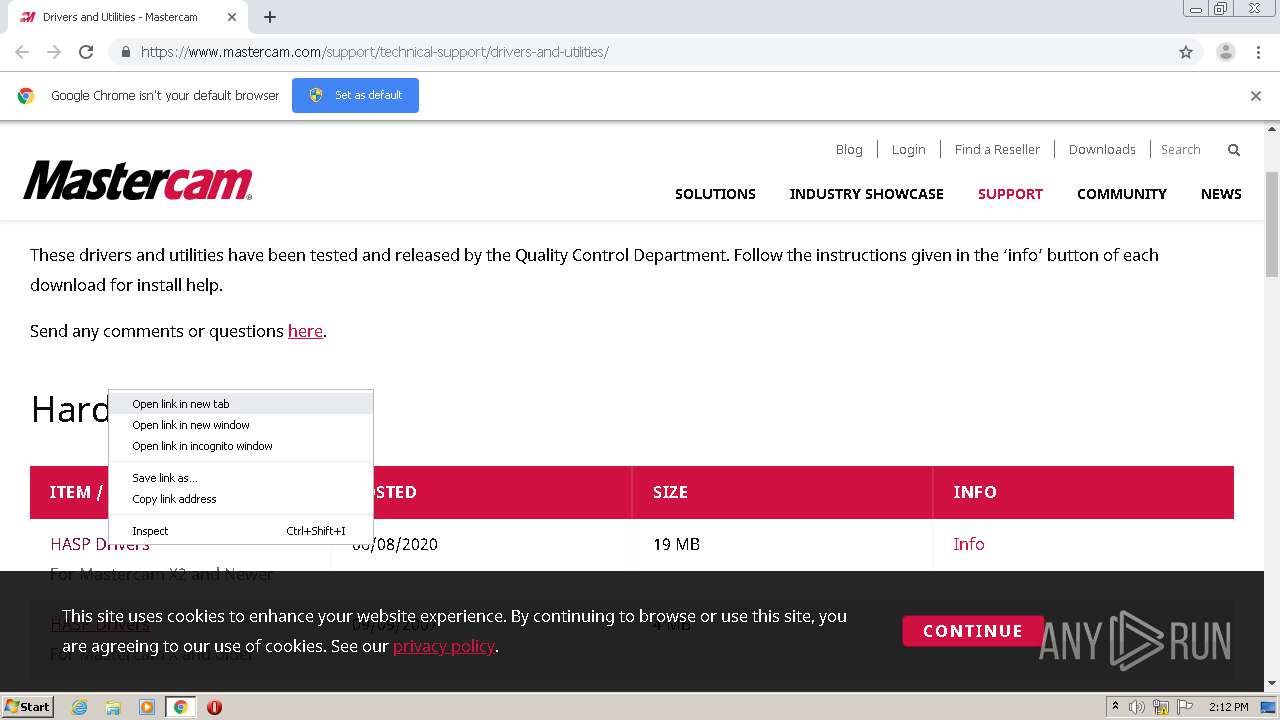
Task: Click the browser back arrow
Action: coord(22,52)
